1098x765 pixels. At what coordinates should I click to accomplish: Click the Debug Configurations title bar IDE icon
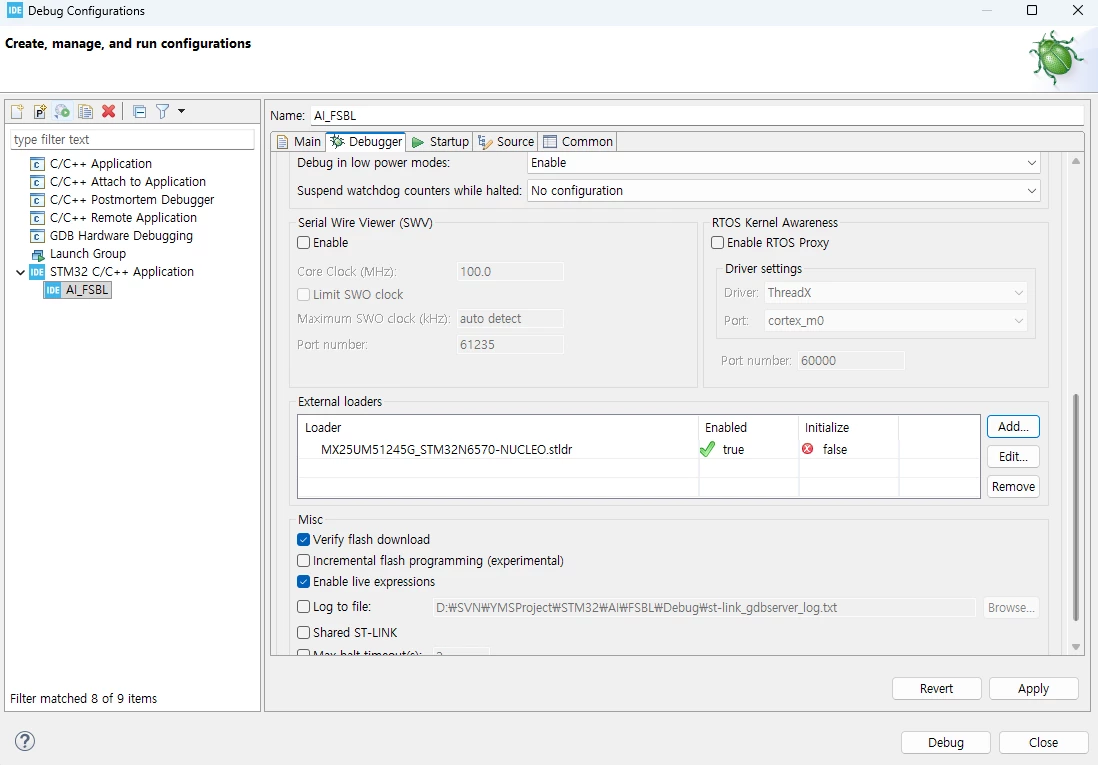pyautogui.click(x=15, y=11)
